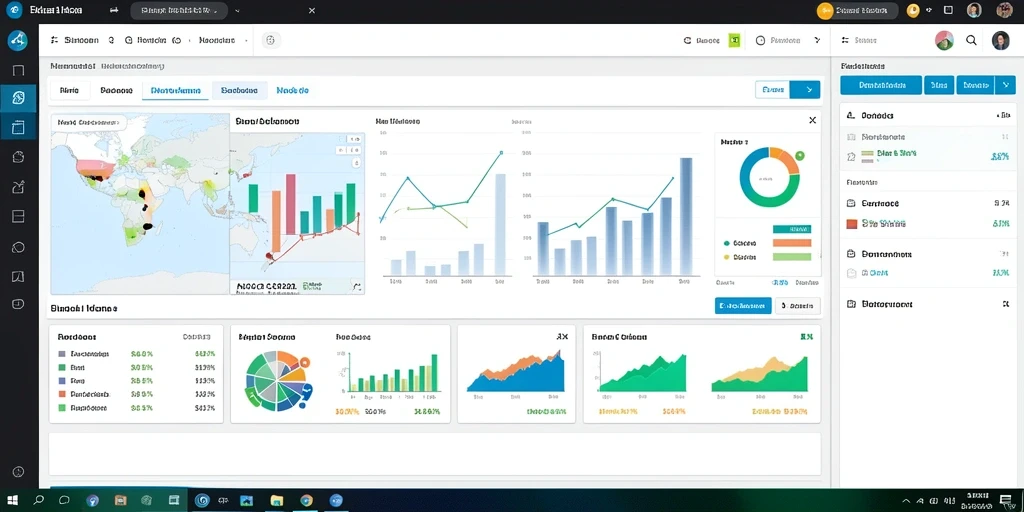Viewport: 1024px width, 512px height.
Task: Select the blue-text tab ending the tab row
Action: [292, 91]
